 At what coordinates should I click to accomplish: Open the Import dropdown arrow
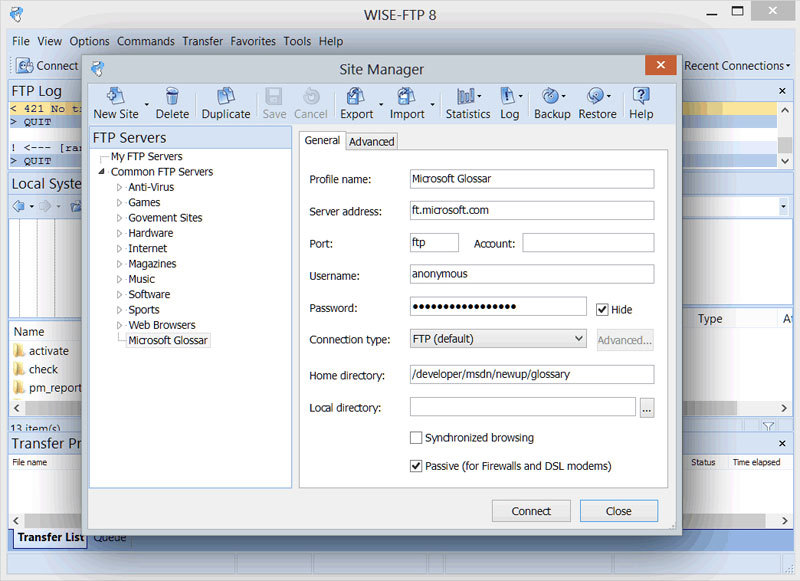pyautogui.click(x=432, y=105)
